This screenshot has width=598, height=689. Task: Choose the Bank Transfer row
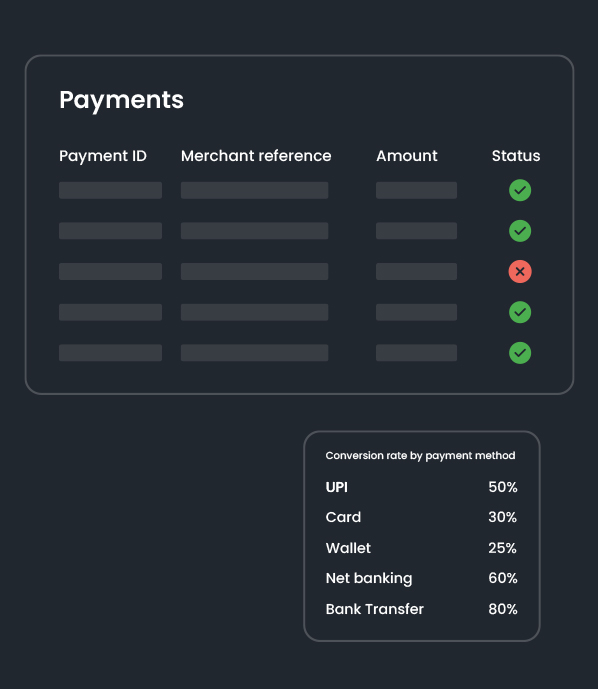(421, 609)
